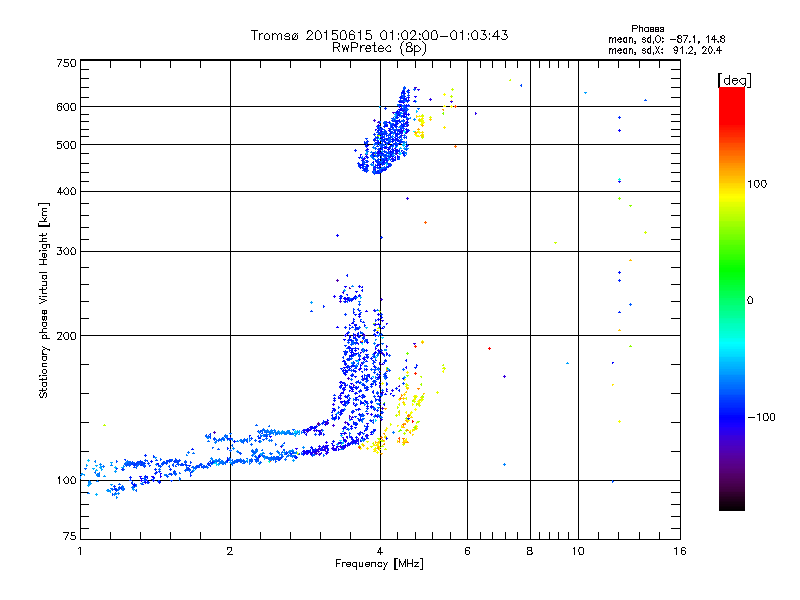Click the 'mean, sd,X: 91.2, 20.4' statistic

665,50
